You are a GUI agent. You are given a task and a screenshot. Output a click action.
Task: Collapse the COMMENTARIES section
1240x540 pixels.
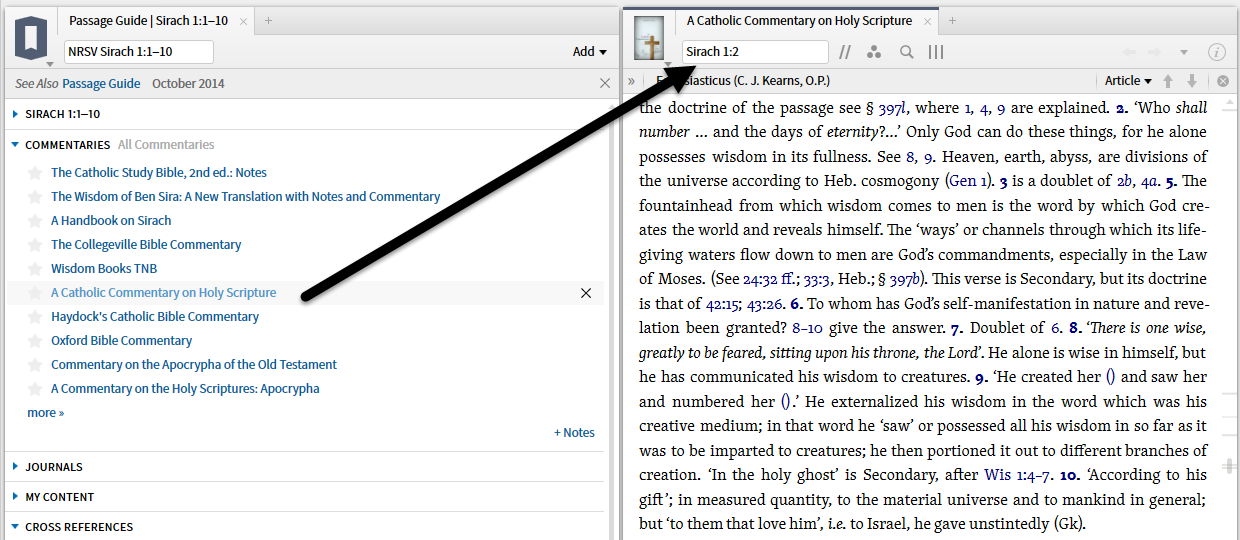(x=15, y=145)
